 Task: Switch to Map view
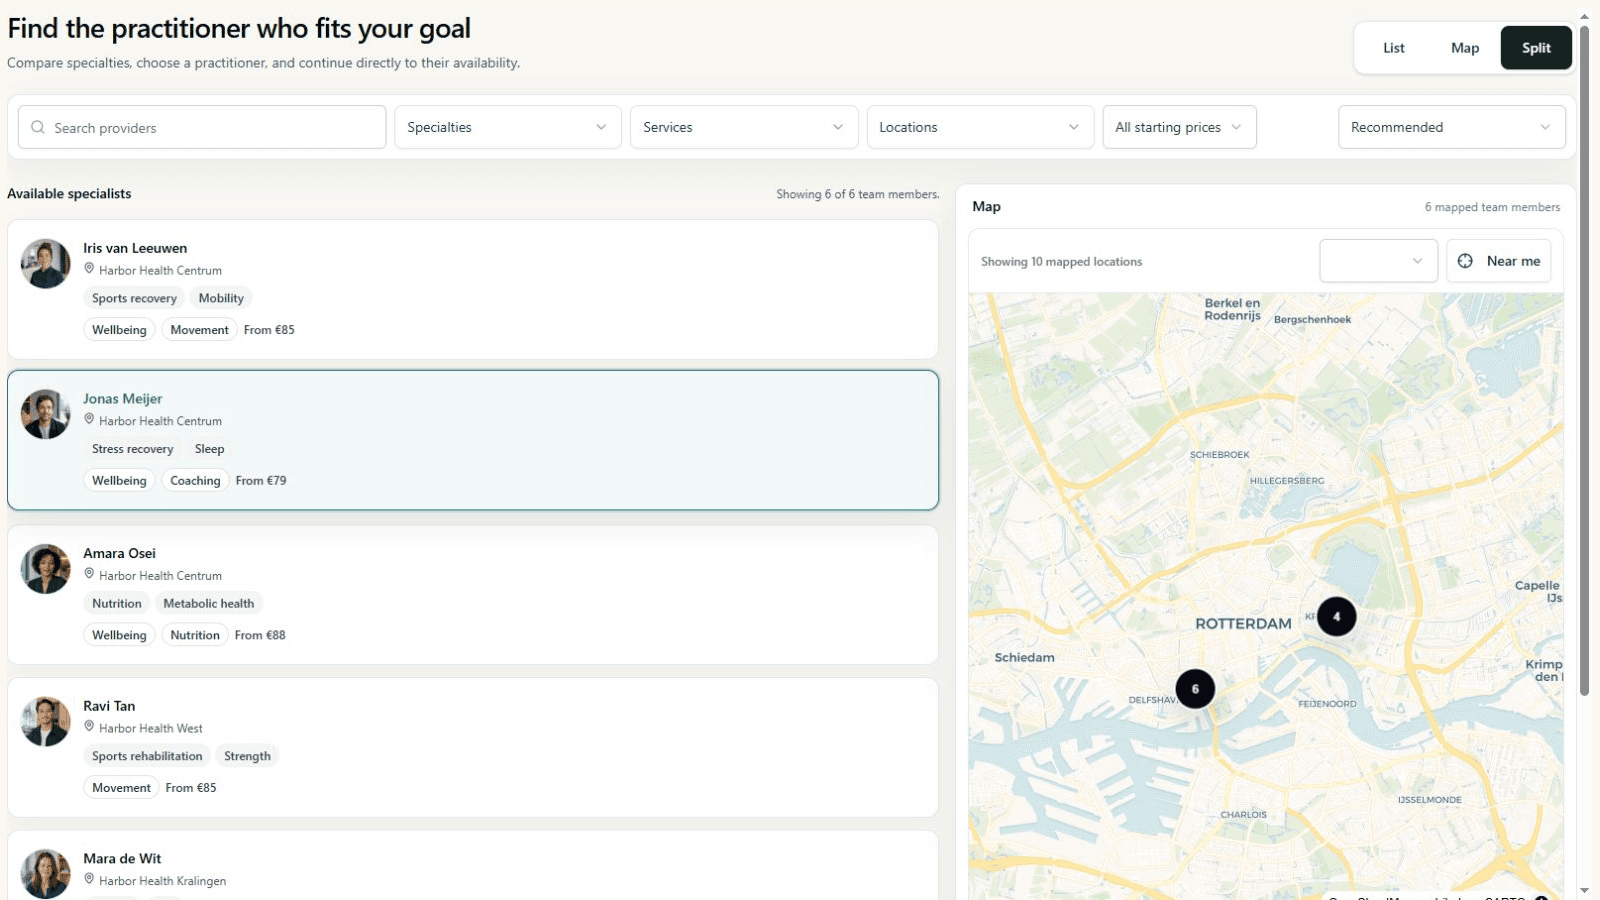[x=1465, y=48]
